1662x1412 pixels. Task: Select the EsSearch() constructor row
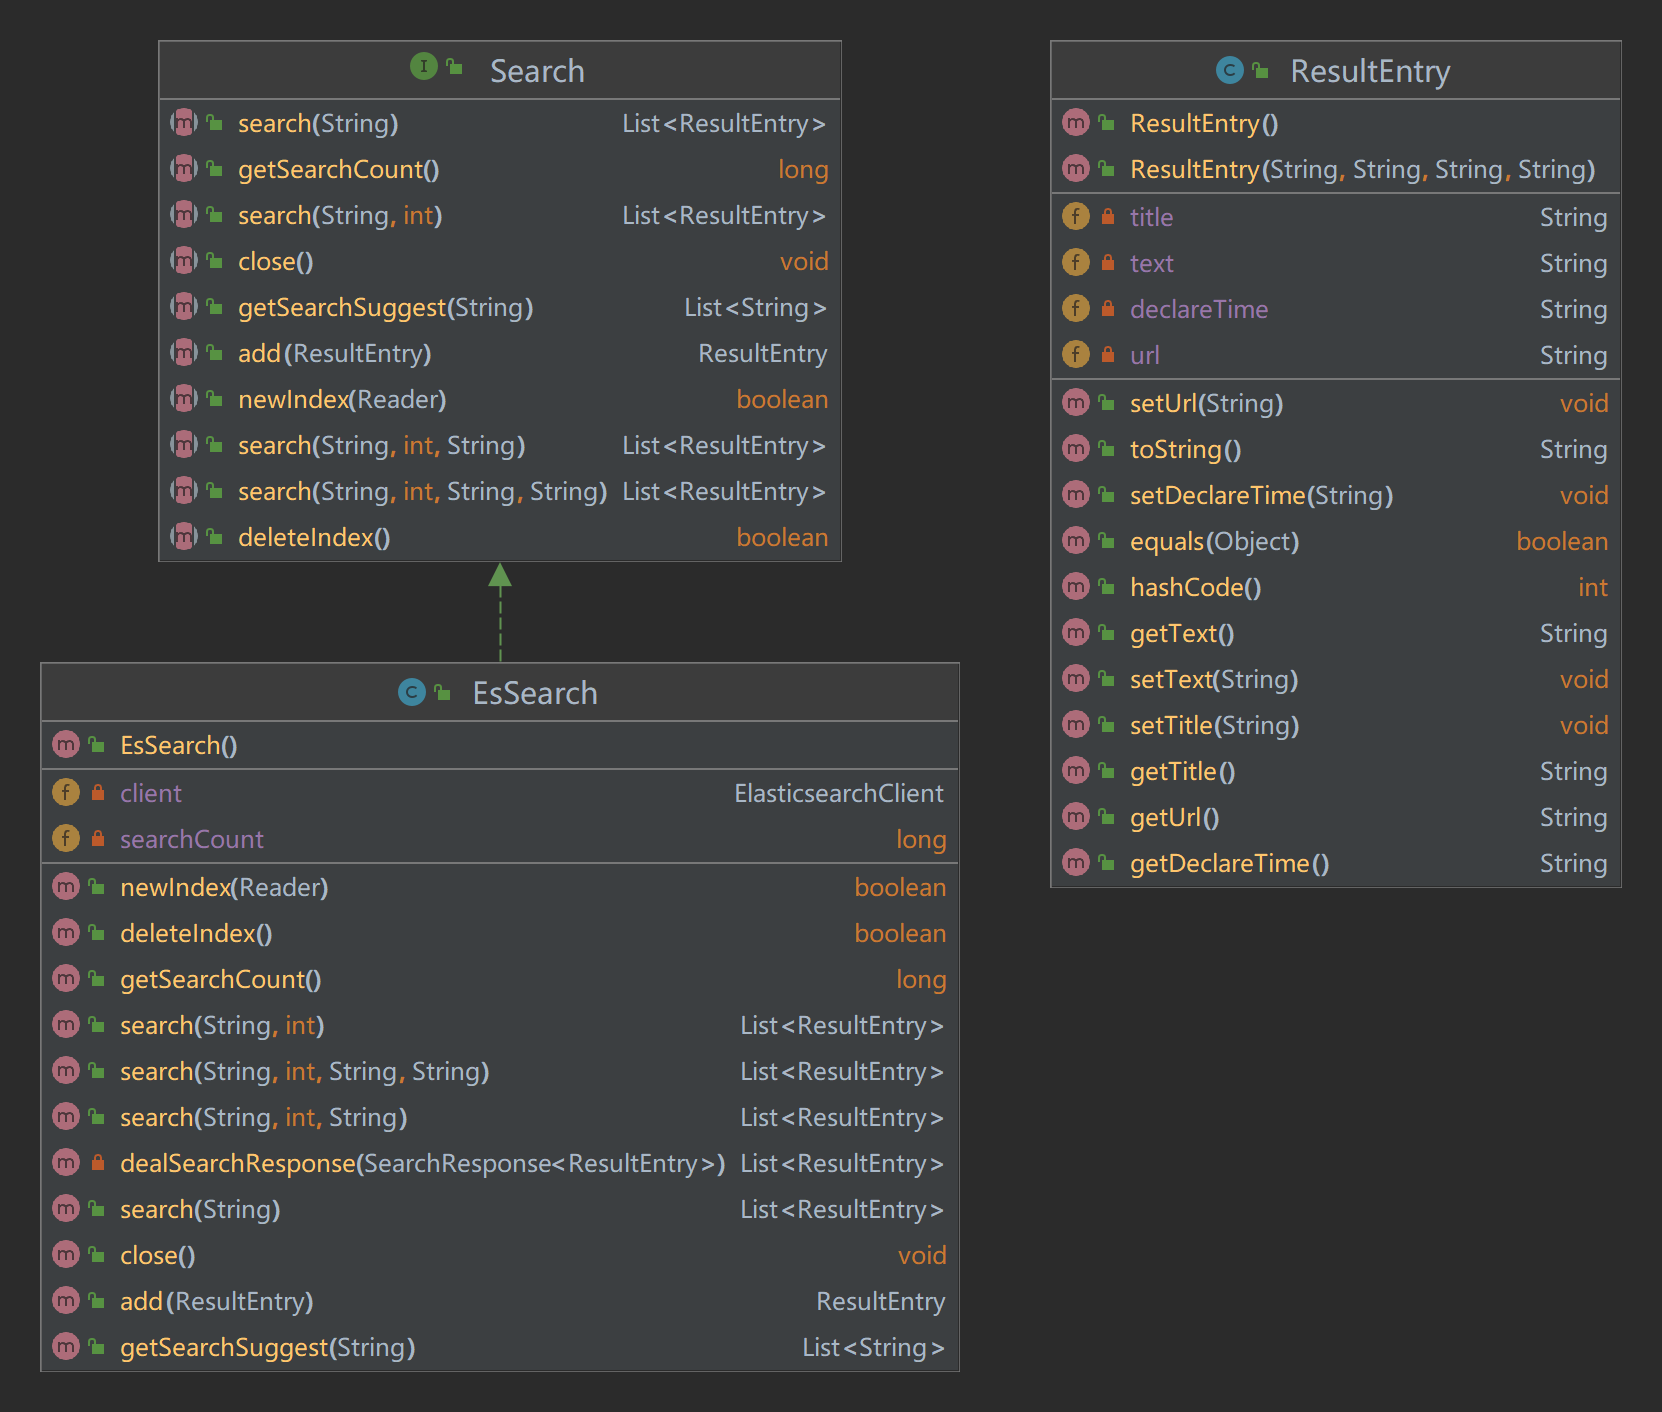click(178, 745)
